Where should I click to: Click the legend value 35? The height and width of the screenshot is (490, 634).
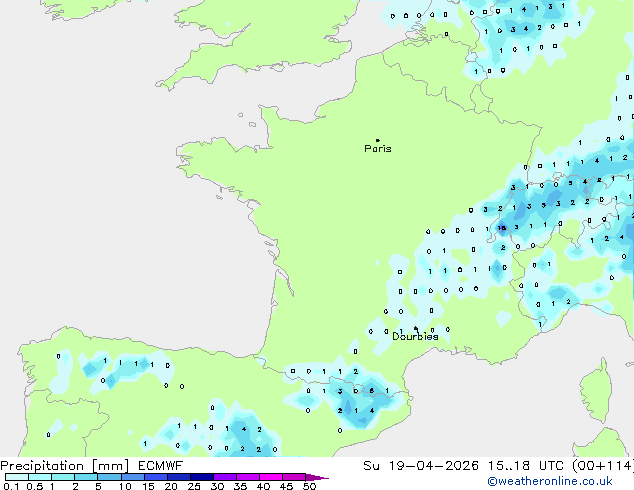click(240, 486)
